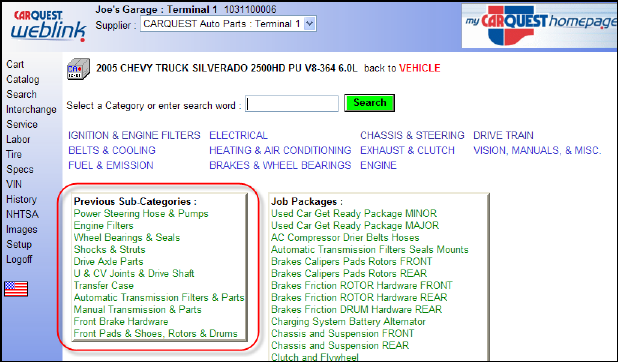Select the Transfer Case sub-category
The width and height of the screenshot is (618, 362).
[x=104, y=285]
